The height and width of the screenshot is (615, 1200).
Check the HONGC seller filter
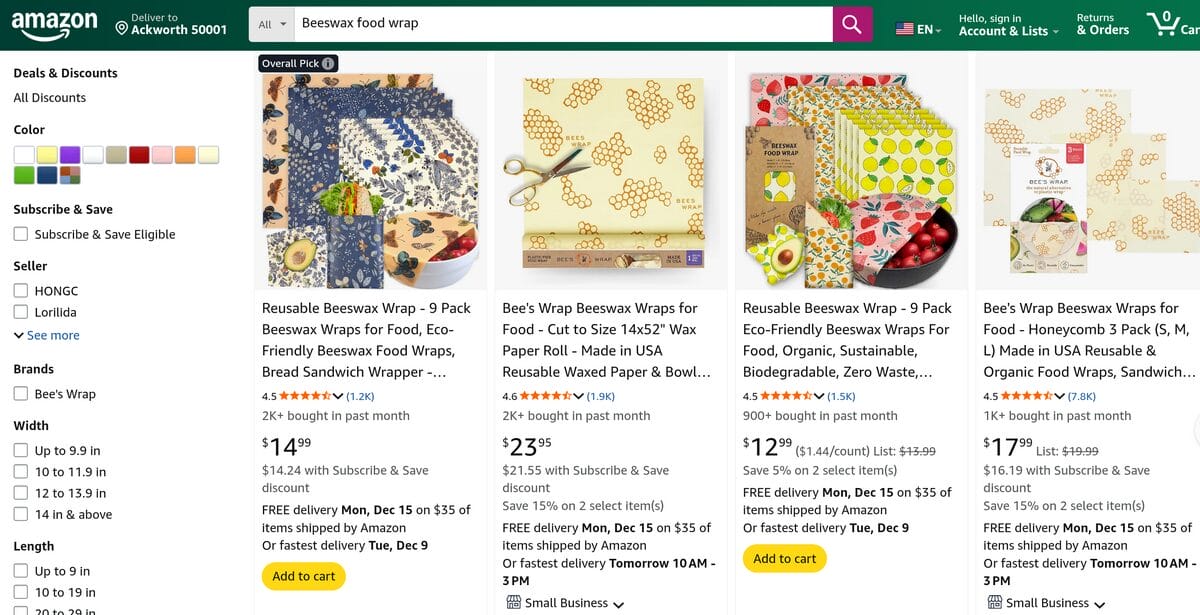20,290
